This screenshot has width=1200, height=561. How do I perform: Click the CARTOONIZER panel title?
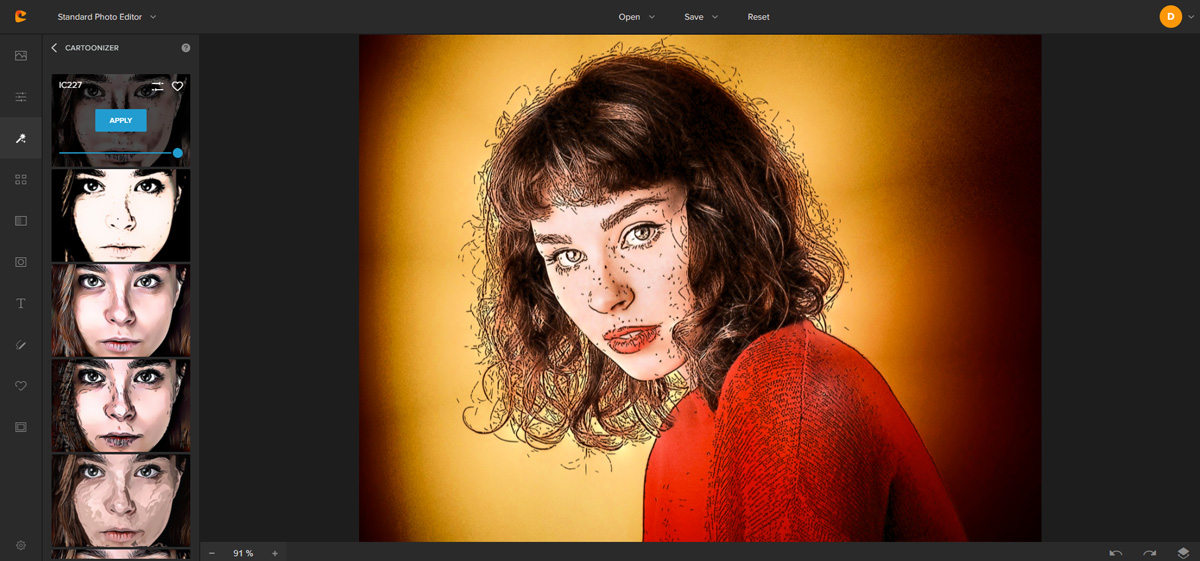[x=92, y=48]
